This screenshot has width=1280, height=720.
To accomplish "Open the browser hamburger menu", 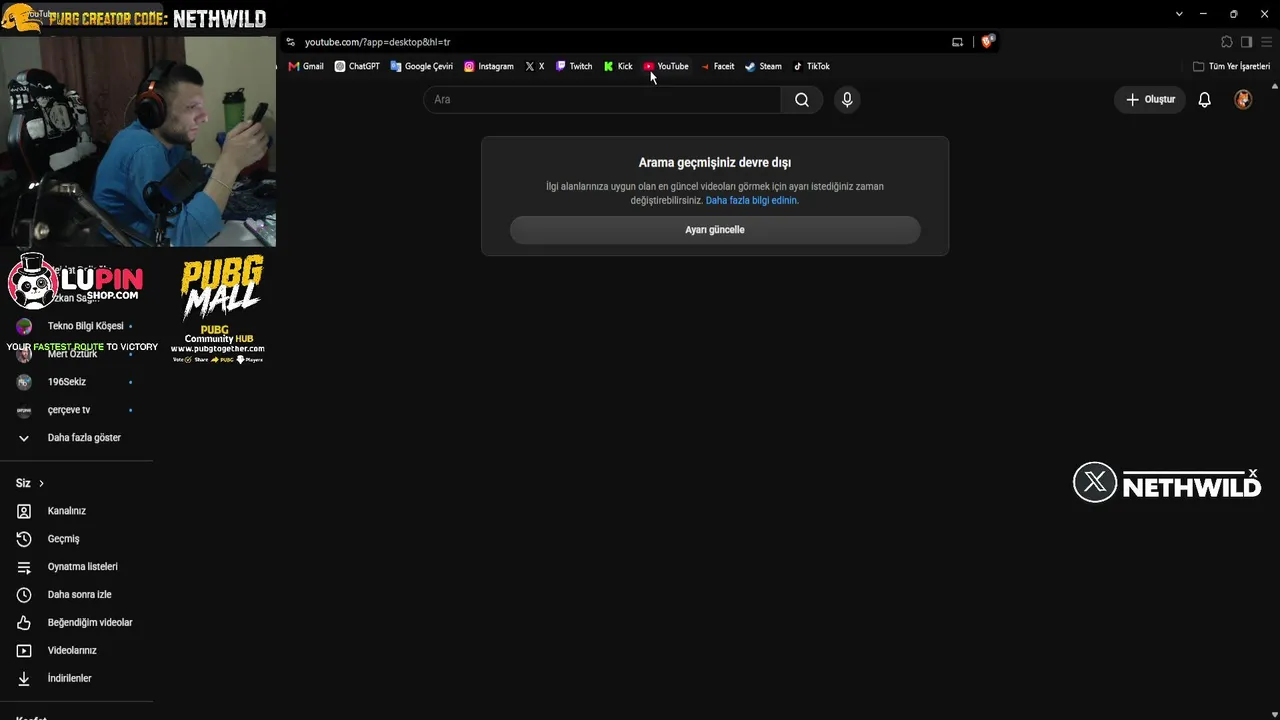I will click(1266, 42).
